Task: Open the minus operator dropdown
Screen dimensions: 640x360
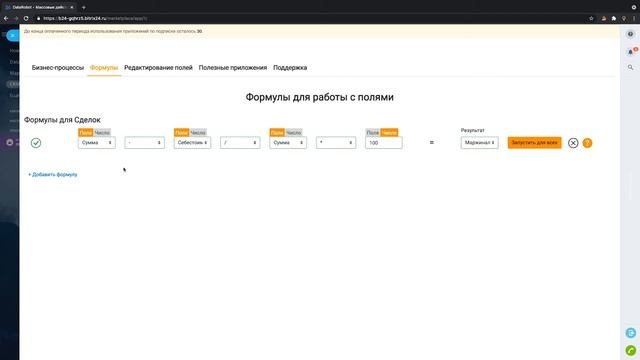Action: 144,143
